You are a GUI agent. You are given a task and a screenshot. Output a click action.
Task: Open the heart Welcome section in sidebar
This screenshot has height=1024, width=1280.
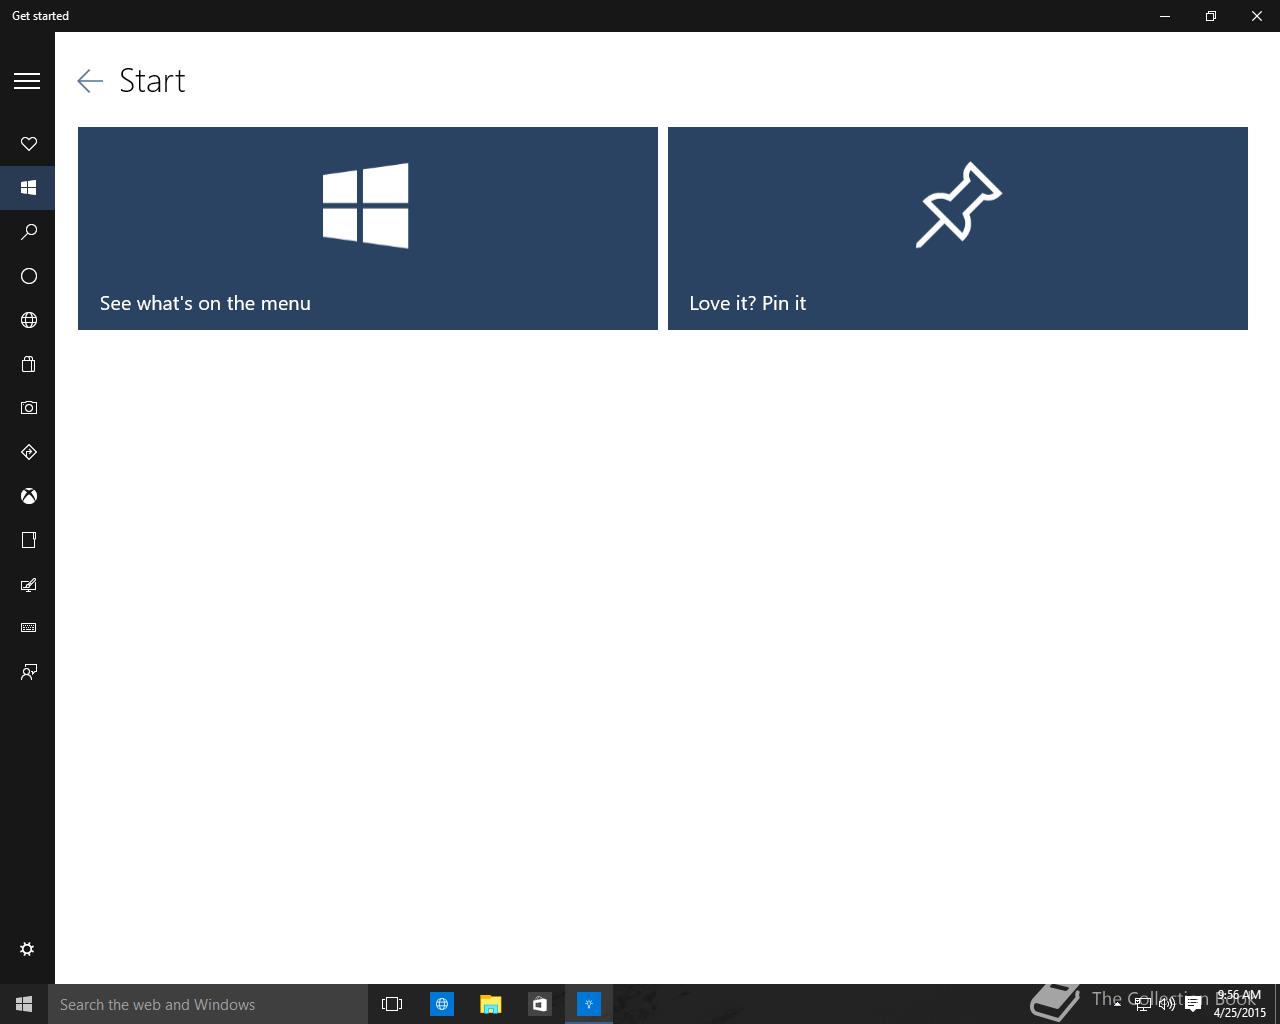[x=28, y=144]
